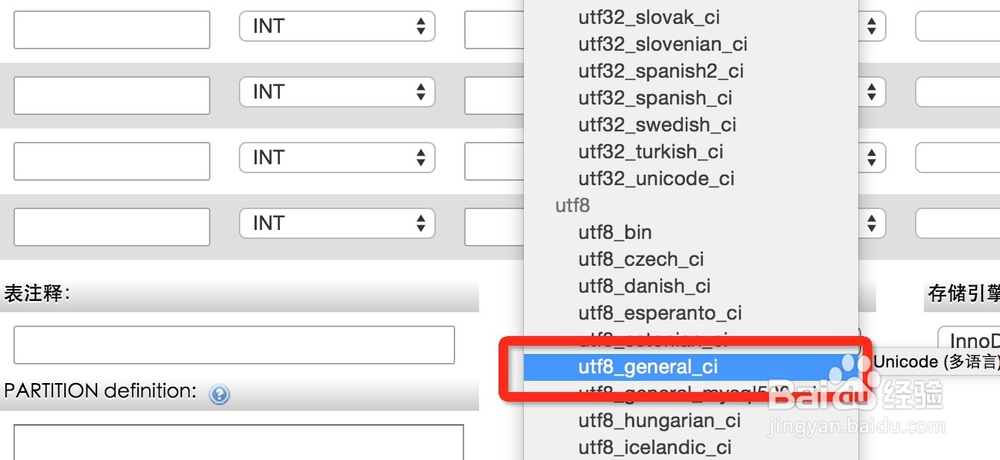Select utf8_general_ci collation

point(648,367)
